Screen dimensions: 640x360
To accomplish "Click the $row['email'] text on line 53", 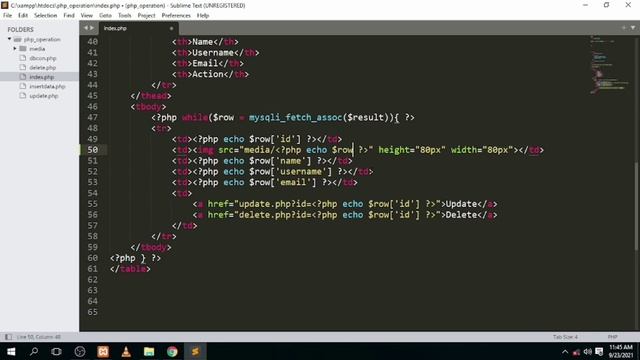I will 283,182.
